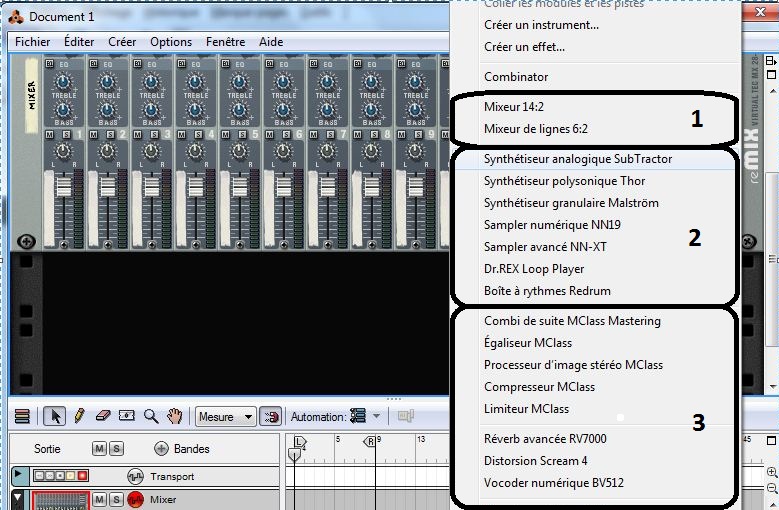Viewport: 779px width, 510px height.
Task: Open the Automation options dropdown arrow
Action: pyautogui.click(x=376, y=416)
